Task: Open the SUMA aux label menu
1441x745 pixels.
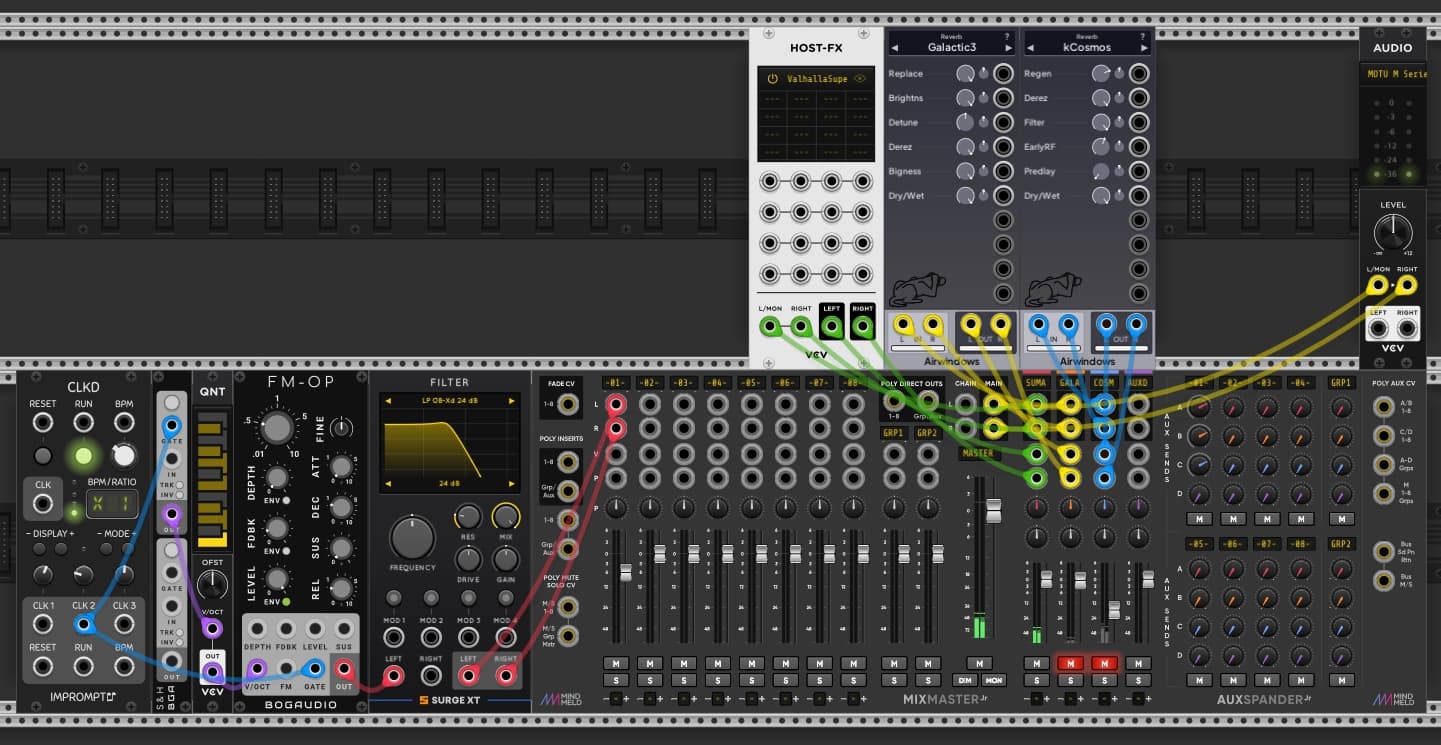Action: pyautogui.click(x=1036, y=383)
